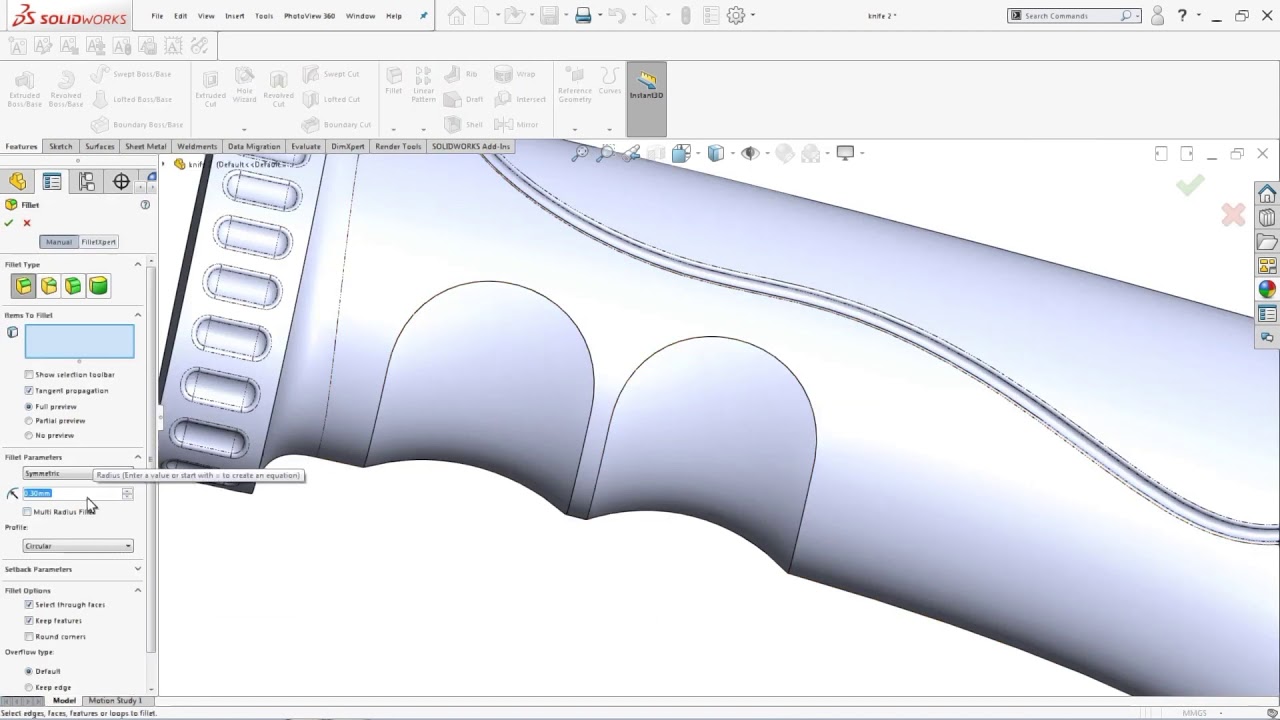Select the Keep edge overflow type
The width and height of the screenshot is (1280, 720).
tap(29, 687)
